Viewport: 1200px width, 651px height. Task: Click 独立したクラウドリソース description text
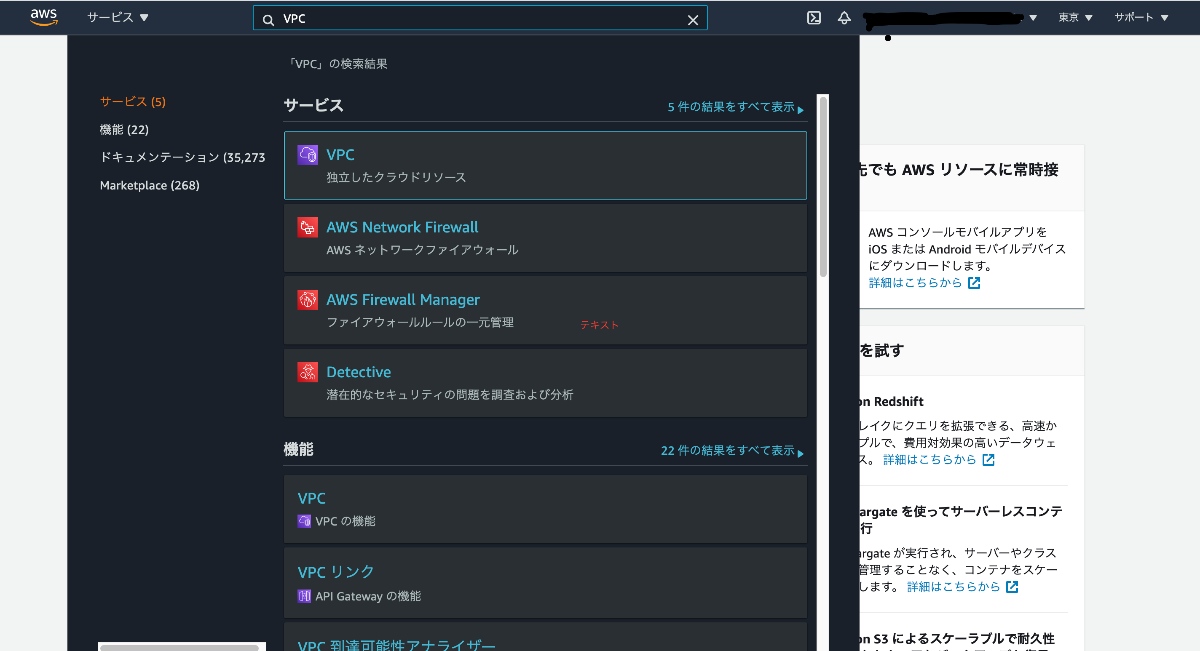396,177
